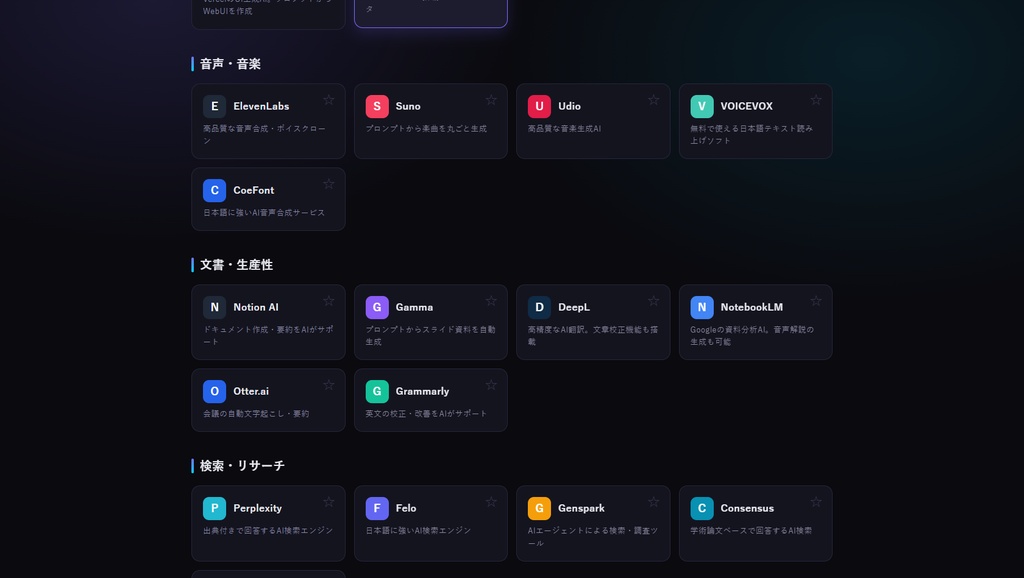
Task: Click the VOICEVOX V icon
Action: 702,106
